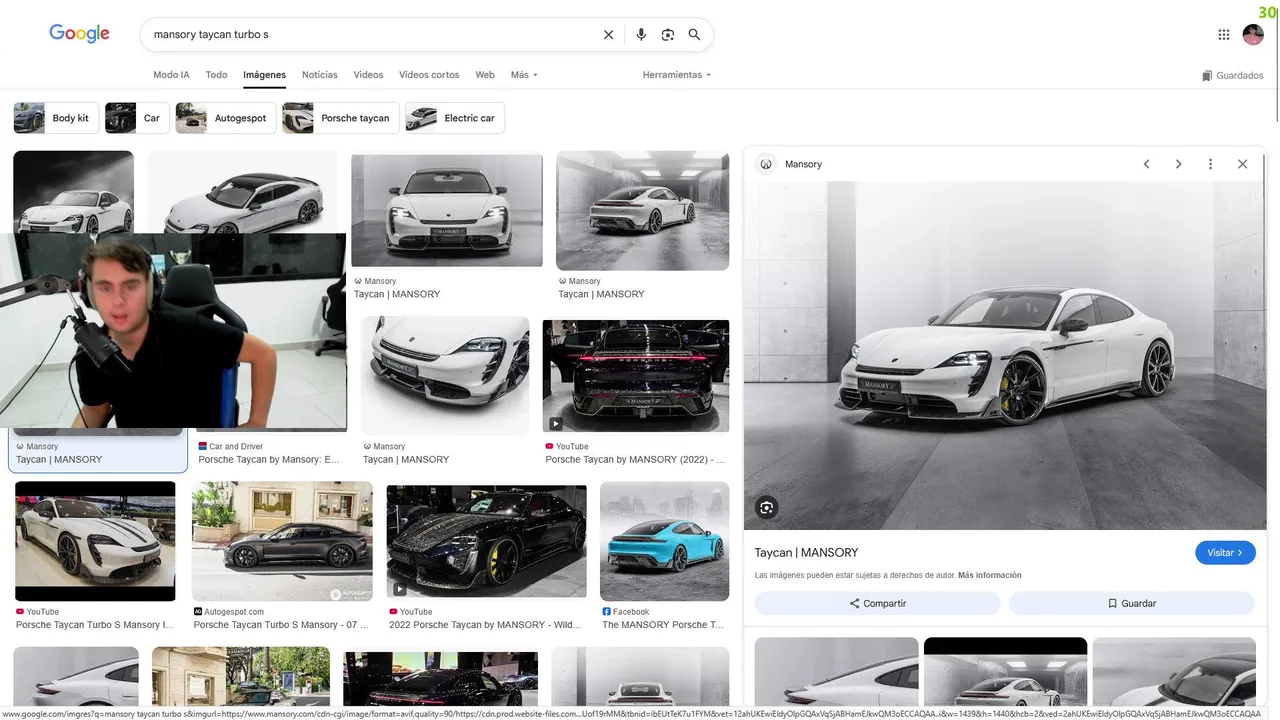This screenshot has height=720, width=1280.
Task: Select the Imágenes tab
Action: click(x=264, y=75)
